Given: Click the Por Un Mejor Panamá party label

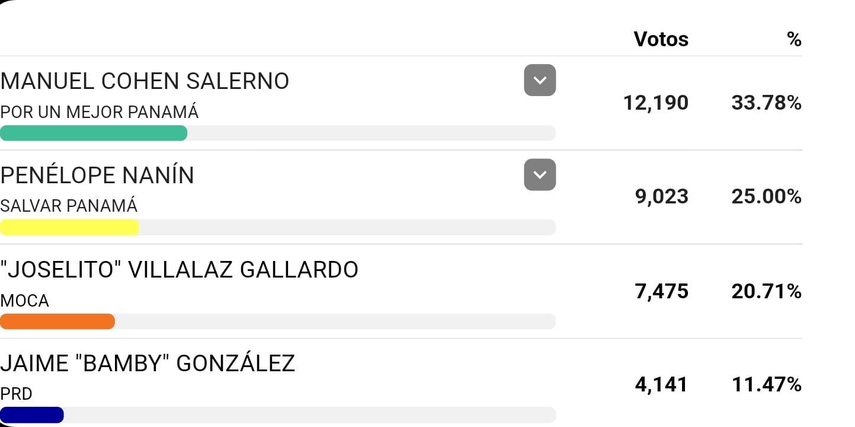Looking at the screenshot, I should click(99, 112).
